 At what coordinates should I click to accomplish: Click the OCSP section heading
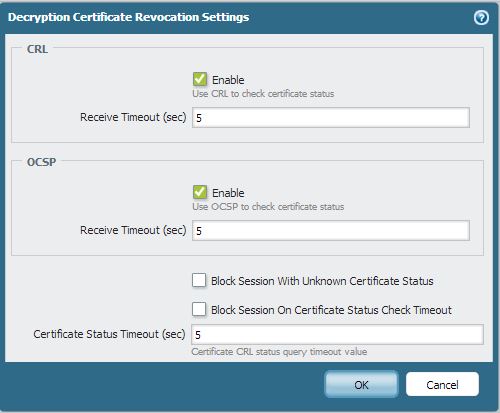41,162
